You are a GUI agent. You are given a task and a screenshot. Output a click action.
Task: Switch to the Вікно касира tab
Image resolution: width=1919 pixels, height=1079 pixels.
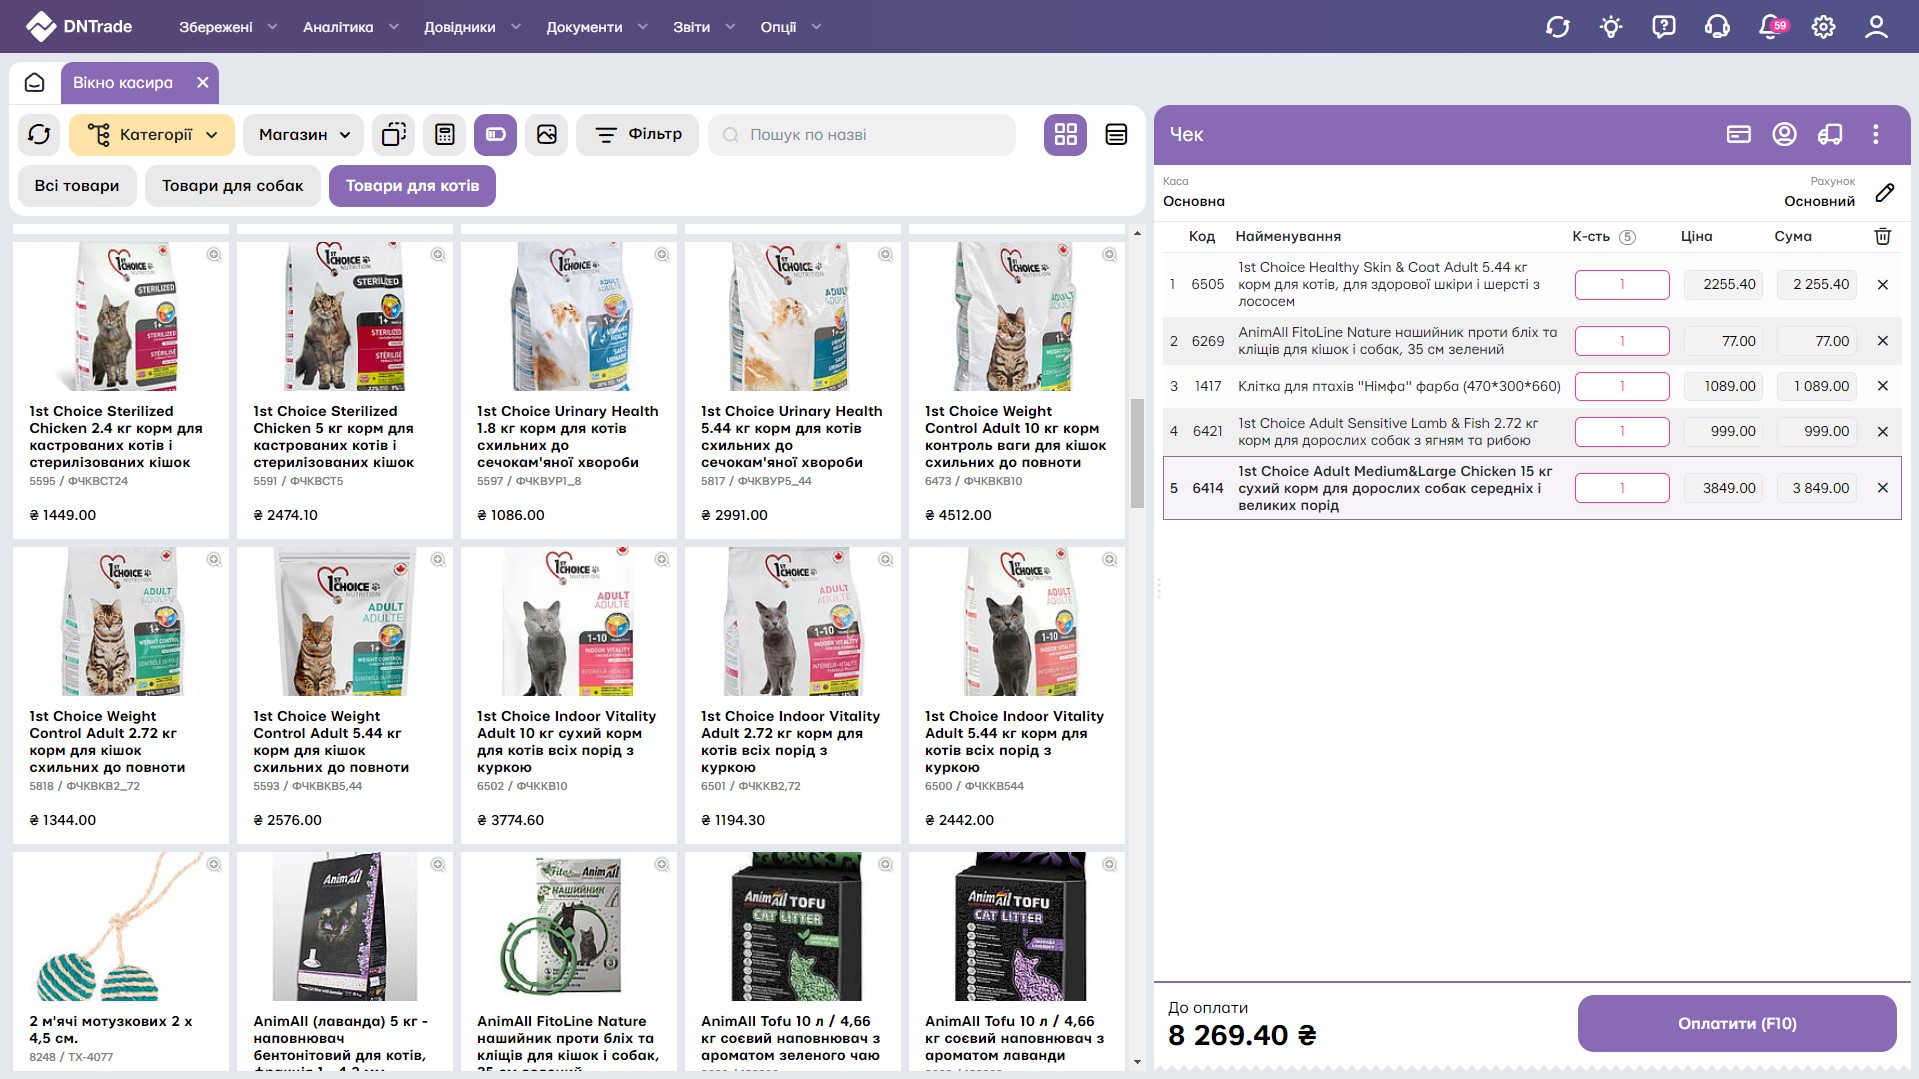point(123,83)
